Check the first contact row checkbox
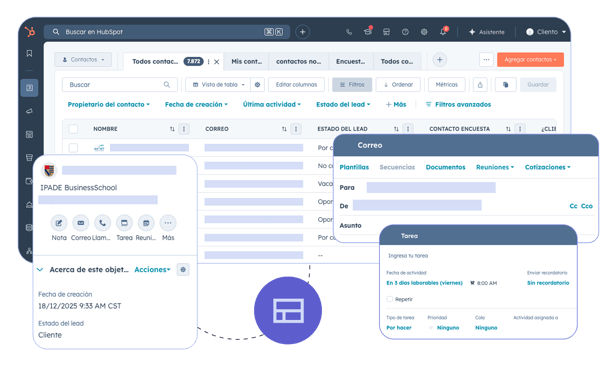616x366 pixels. (73, 148)
